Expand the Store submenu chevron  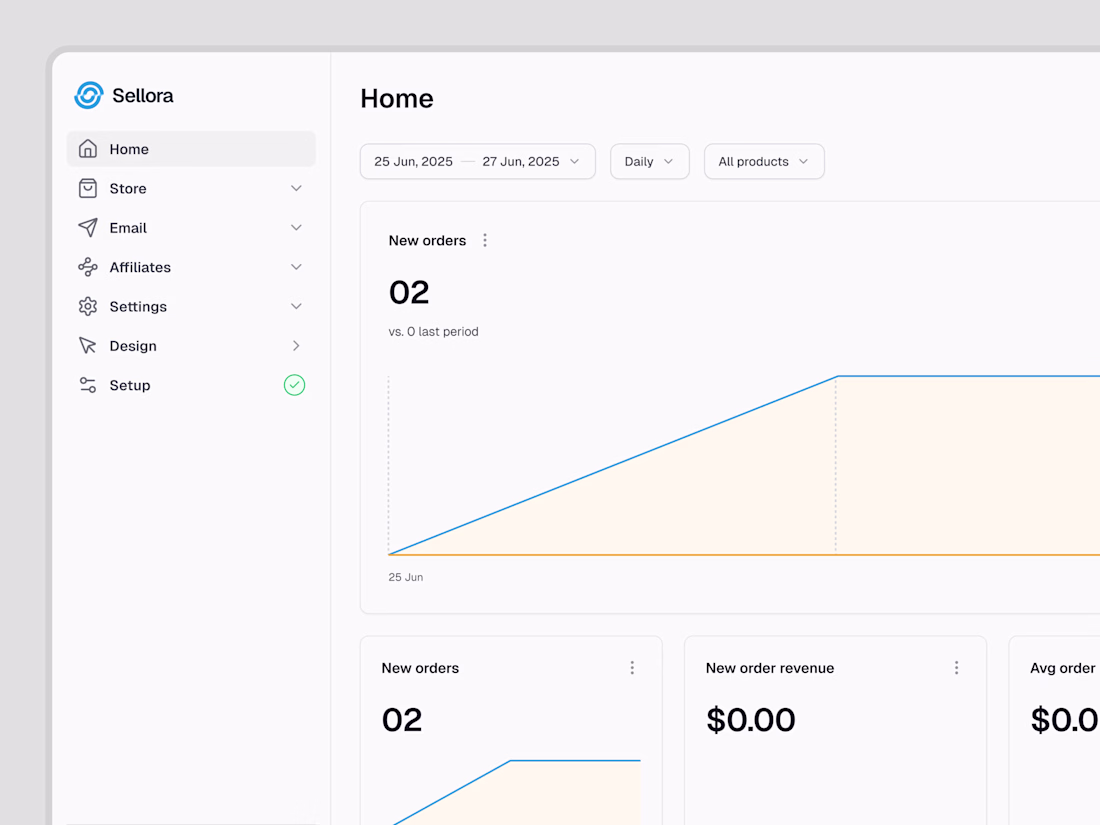[296, 188]
